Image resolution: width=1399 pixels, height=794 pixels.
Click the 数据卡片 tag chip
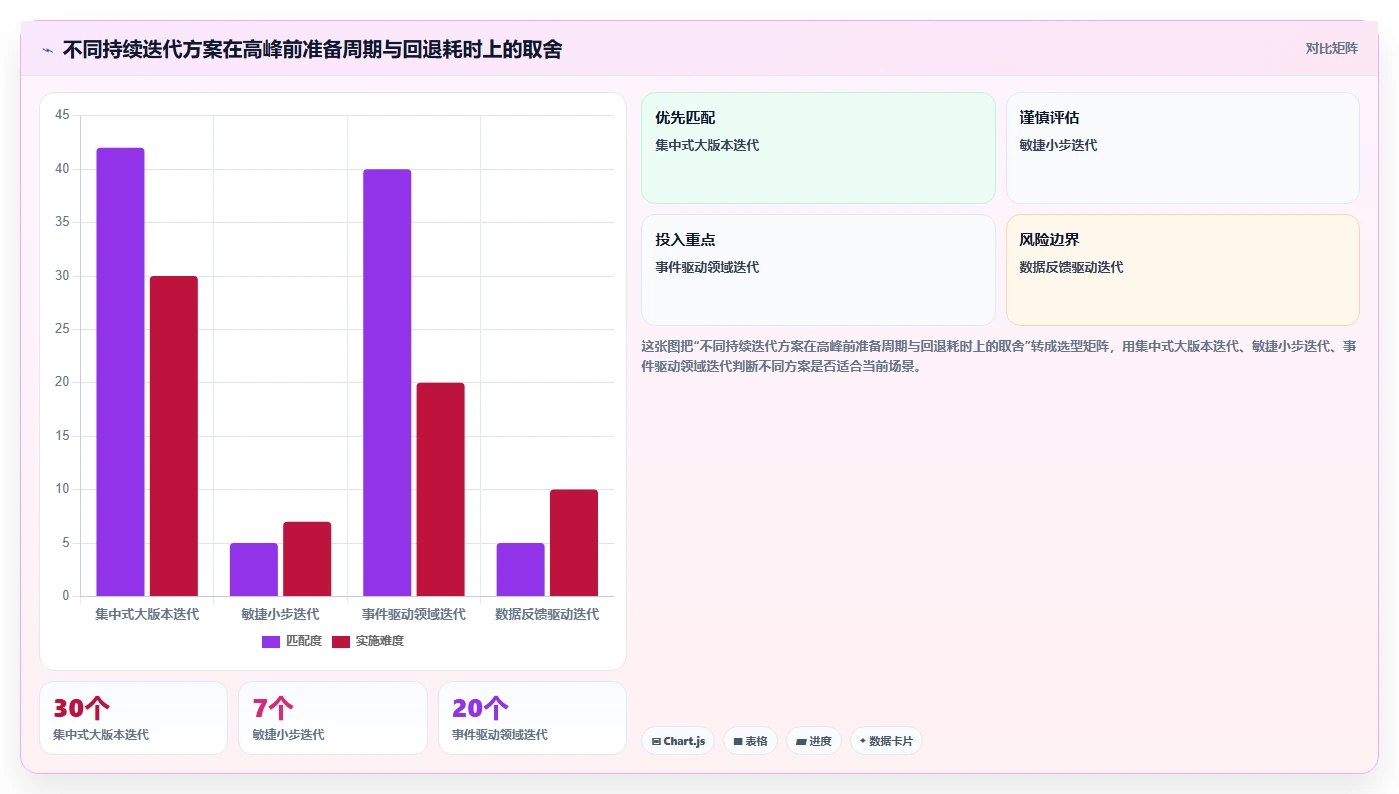coord(886,741)
